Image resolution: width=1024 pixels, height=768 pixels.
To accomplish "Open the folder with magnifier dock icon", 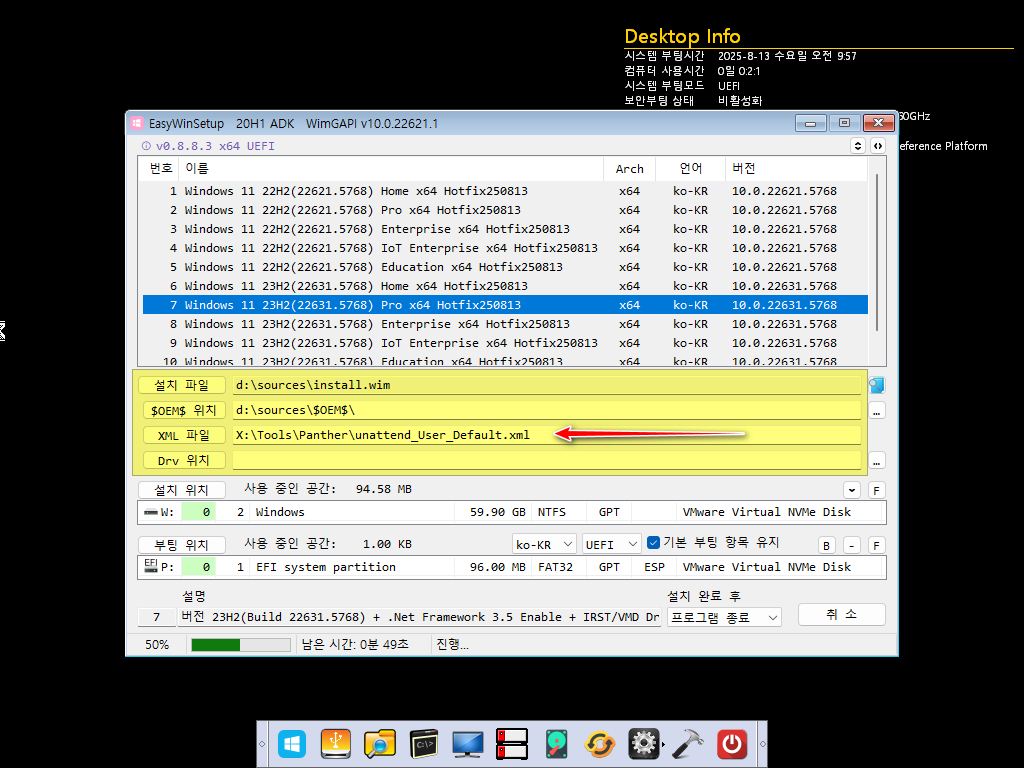I will point(380,744).
